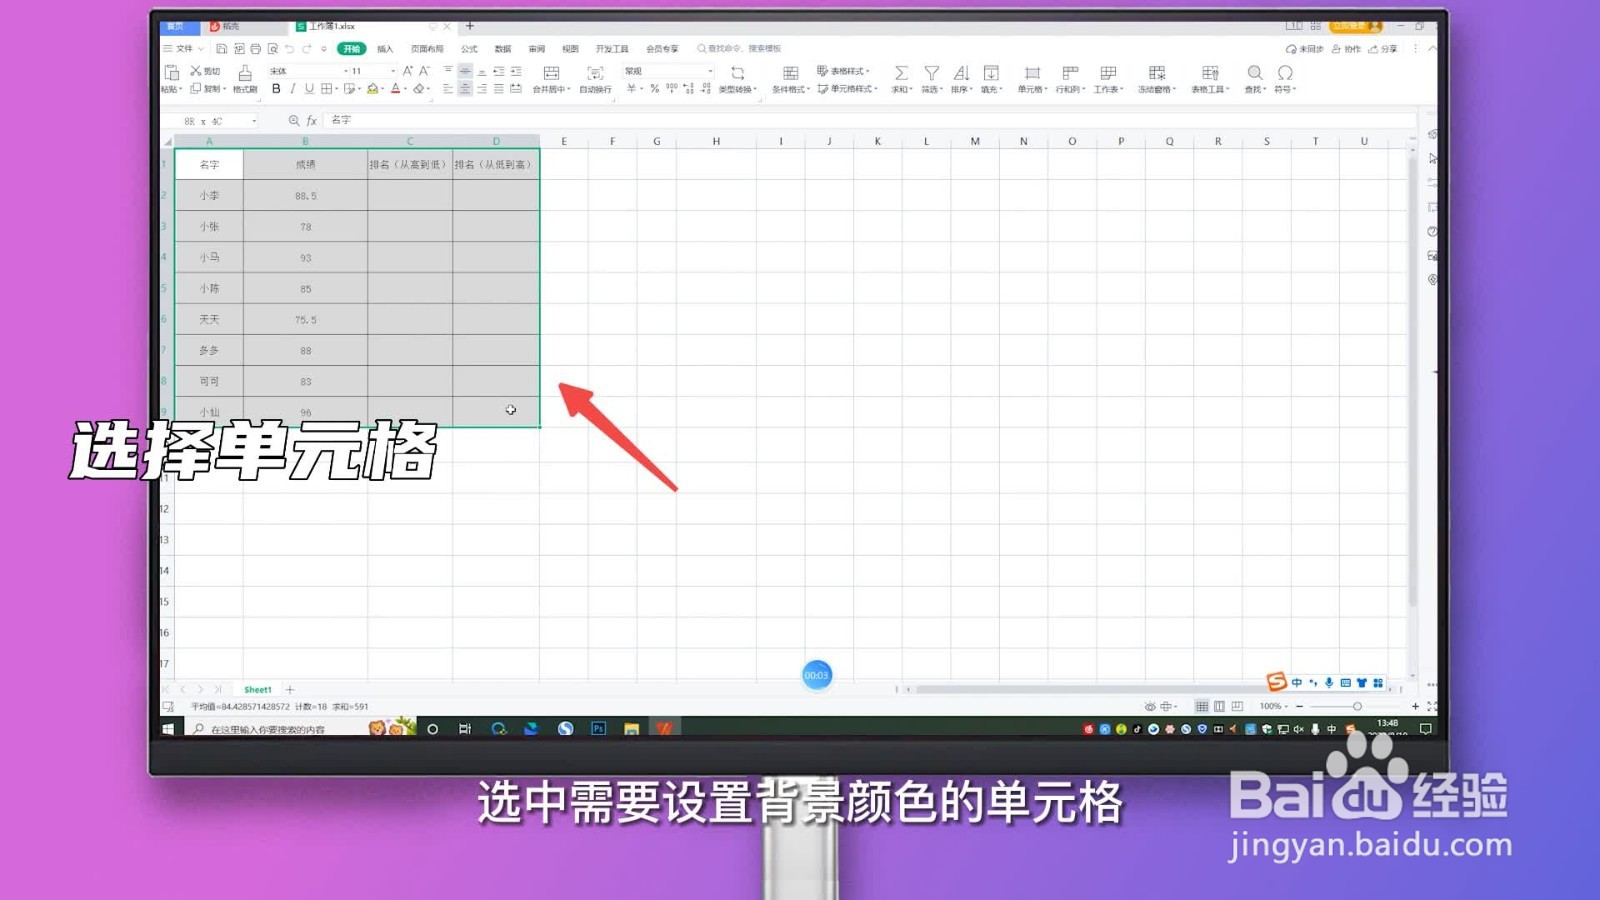Click cell with score 88.5

coord(305,196)
